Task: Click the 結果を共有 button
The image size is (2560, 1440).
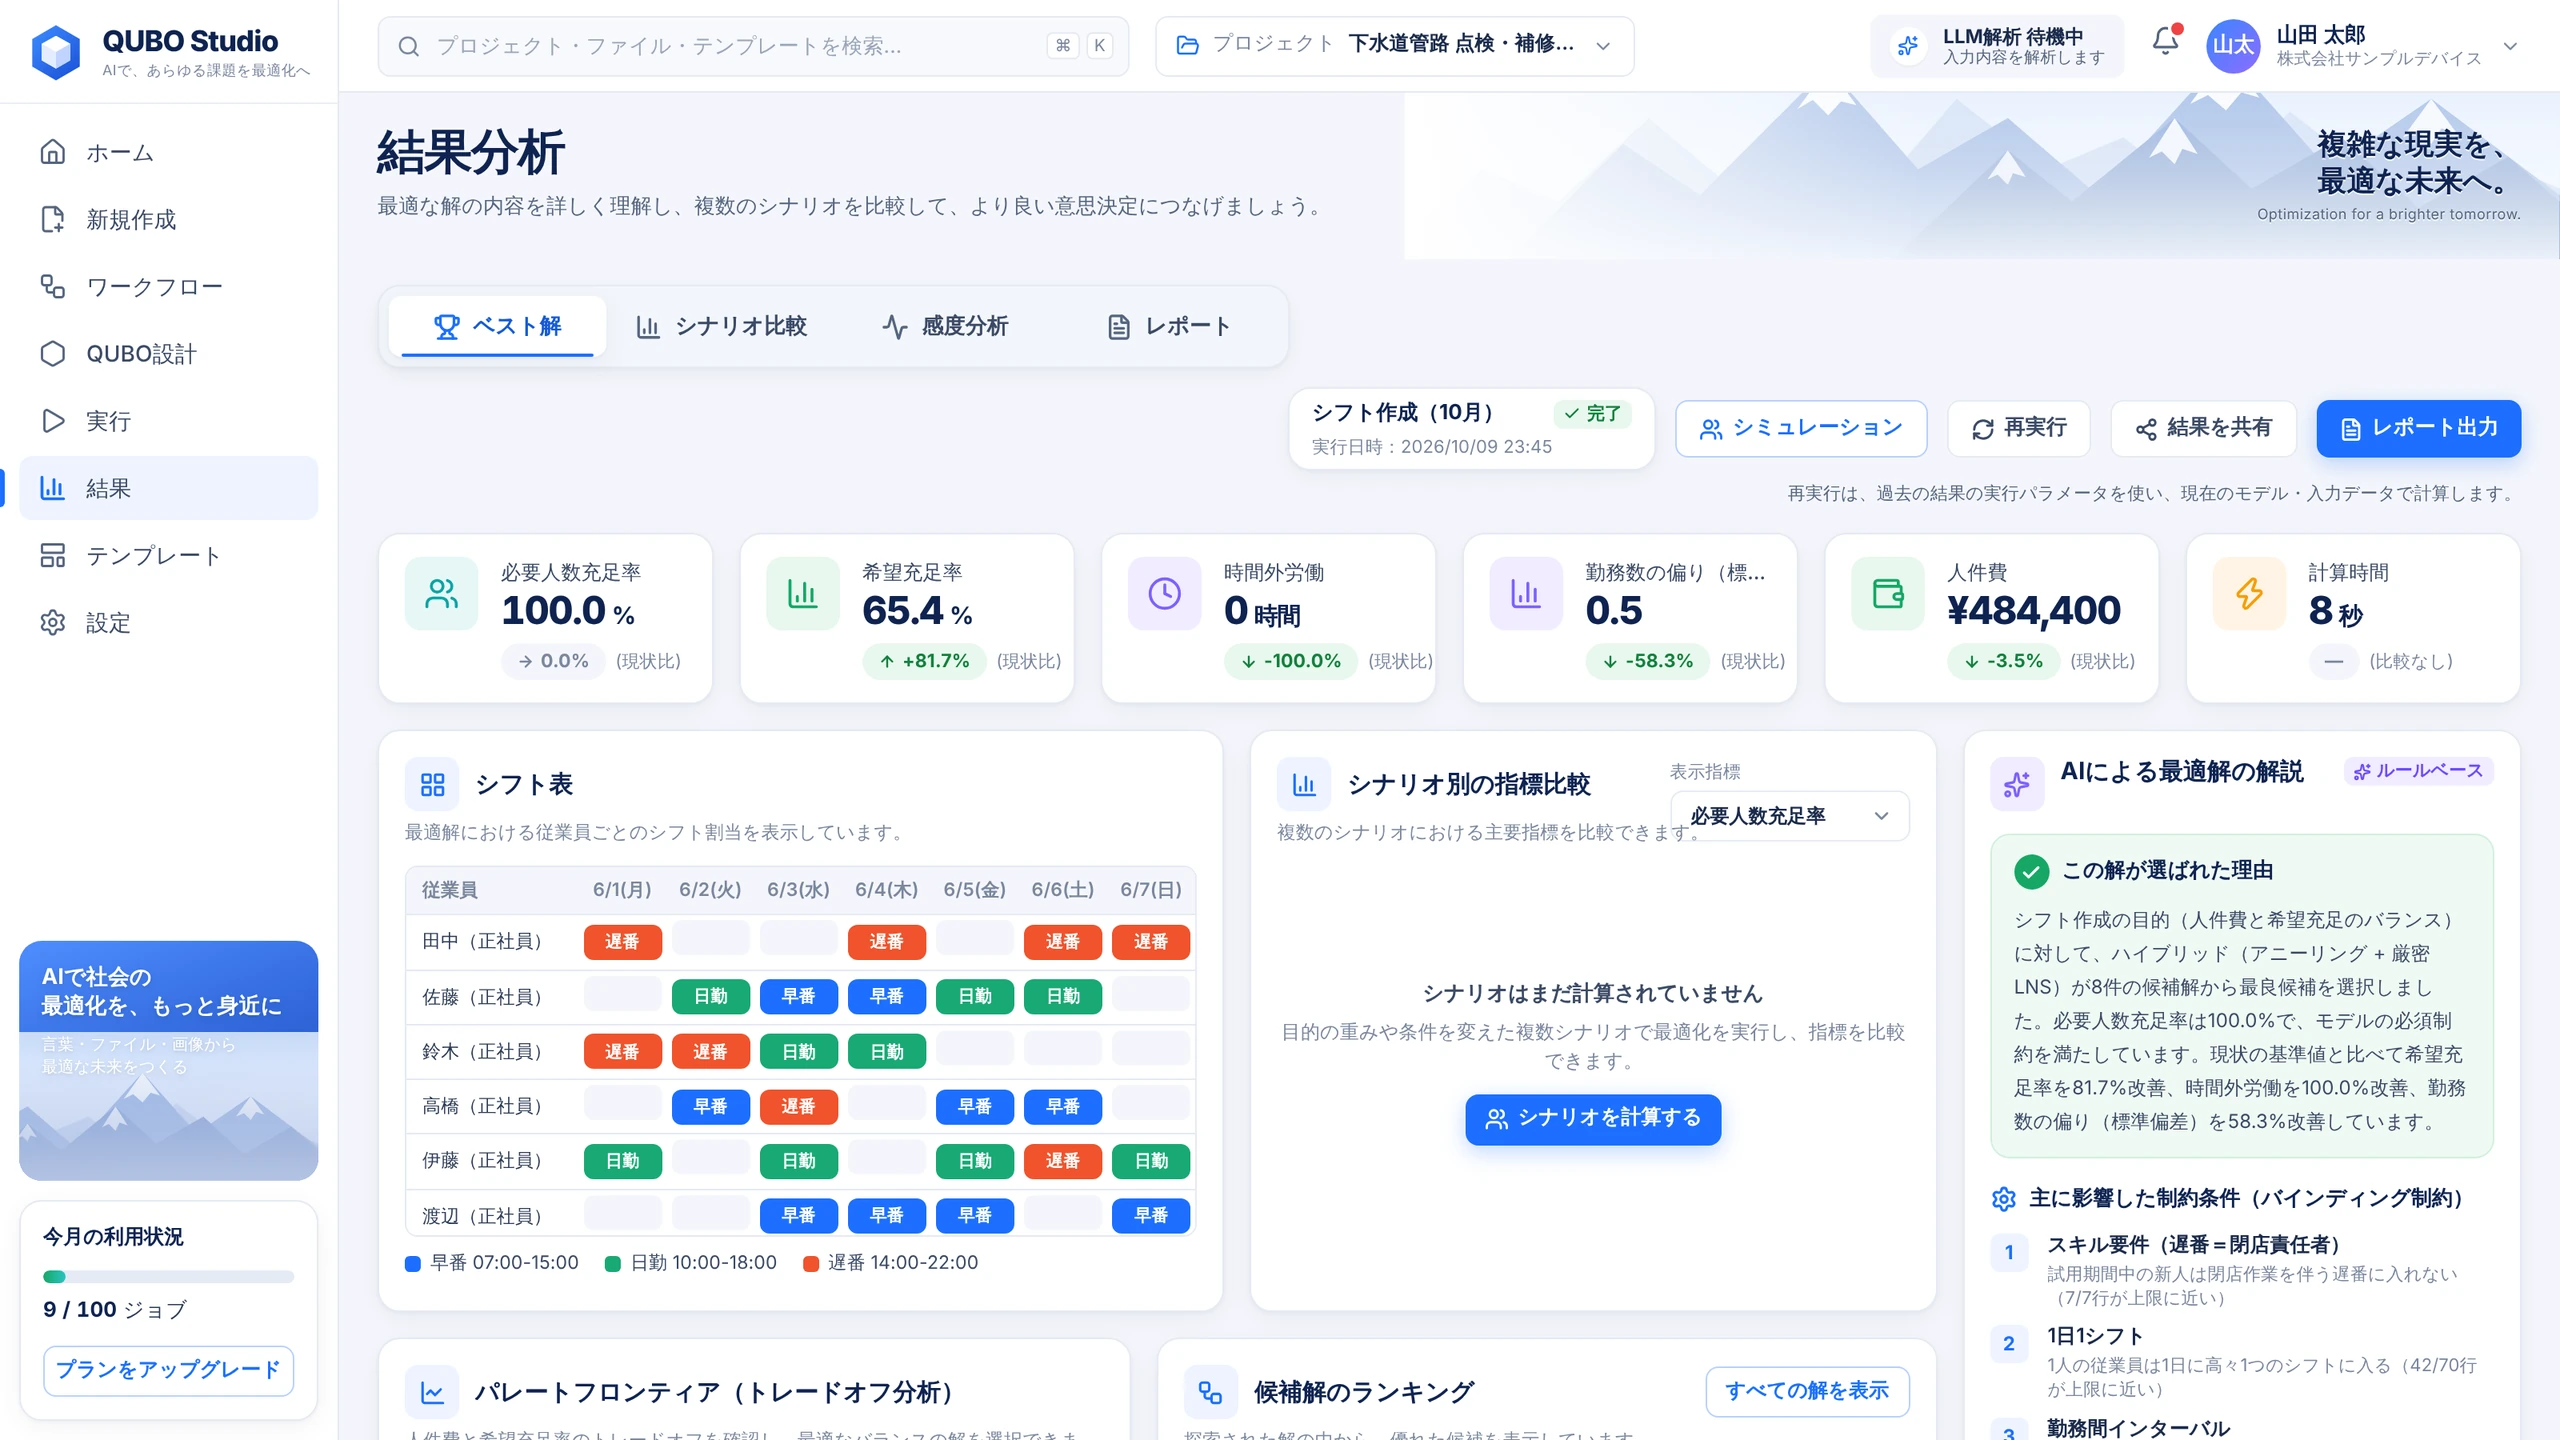Action: [2203, 428]
